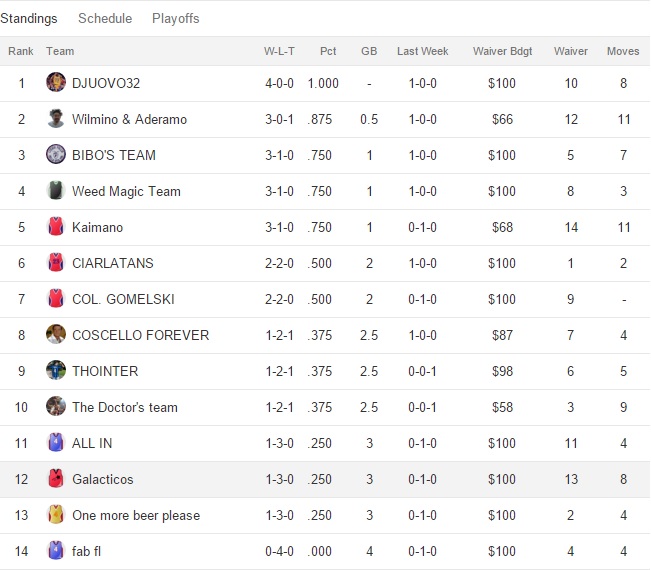
Task: Click One more beer please jersey icon
Action: (x=56, y=515)
